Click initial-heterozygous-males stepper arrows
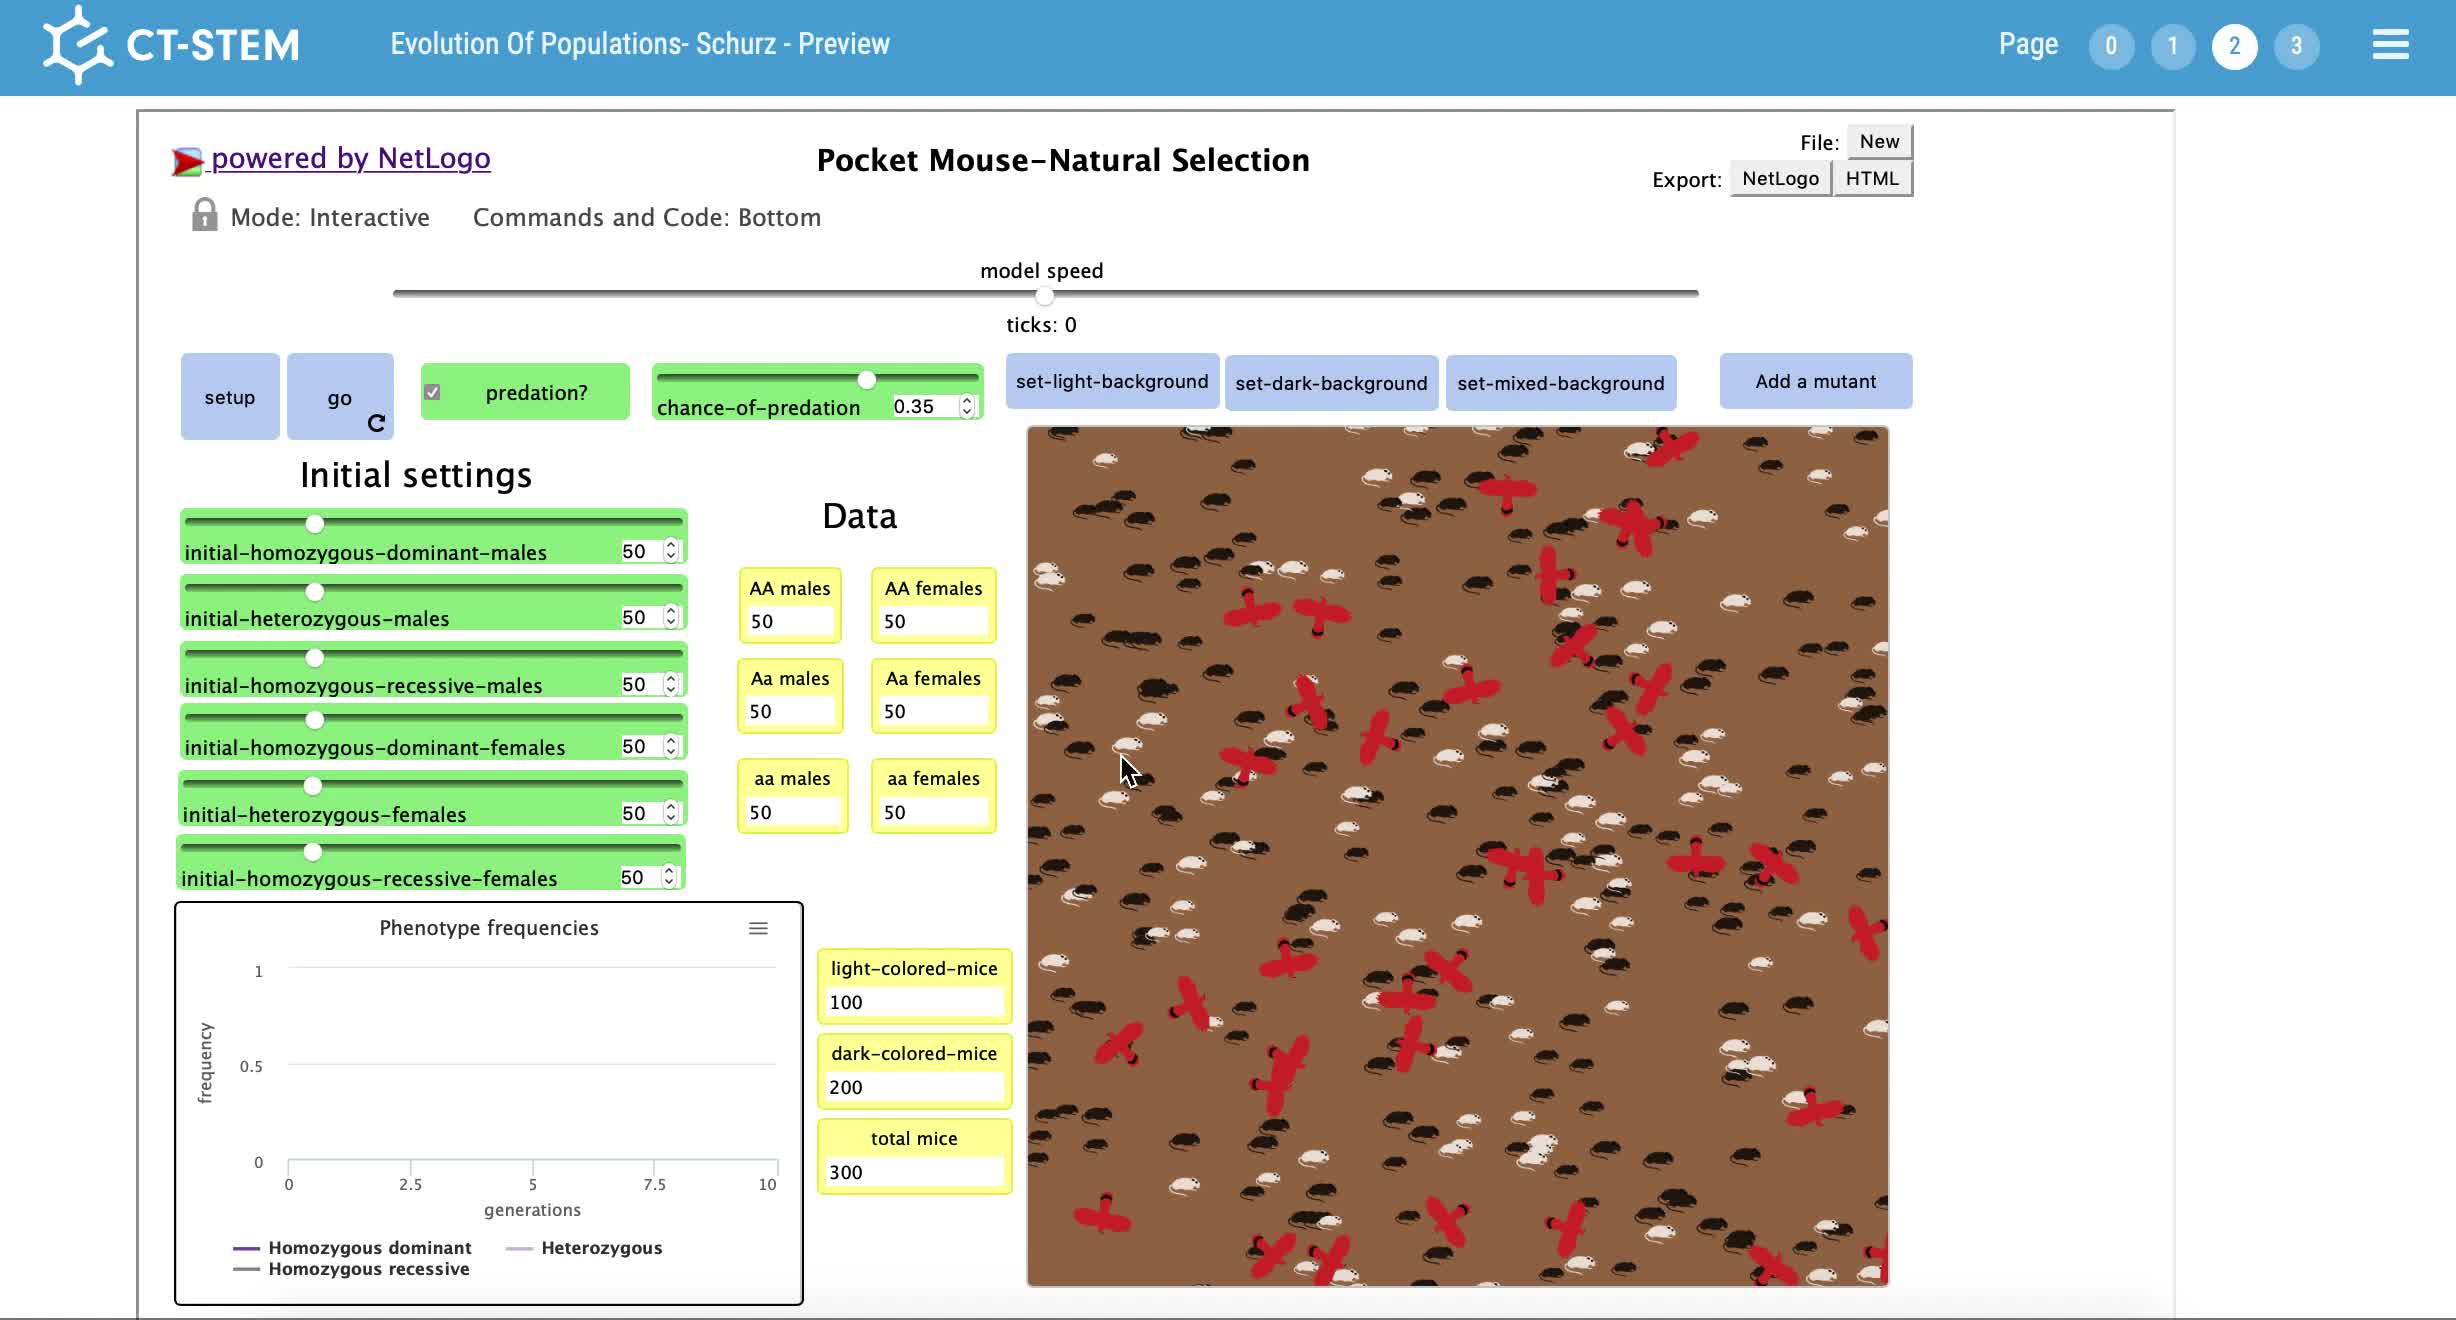Screen dimensions: 2456x1320 click(671, 617)
